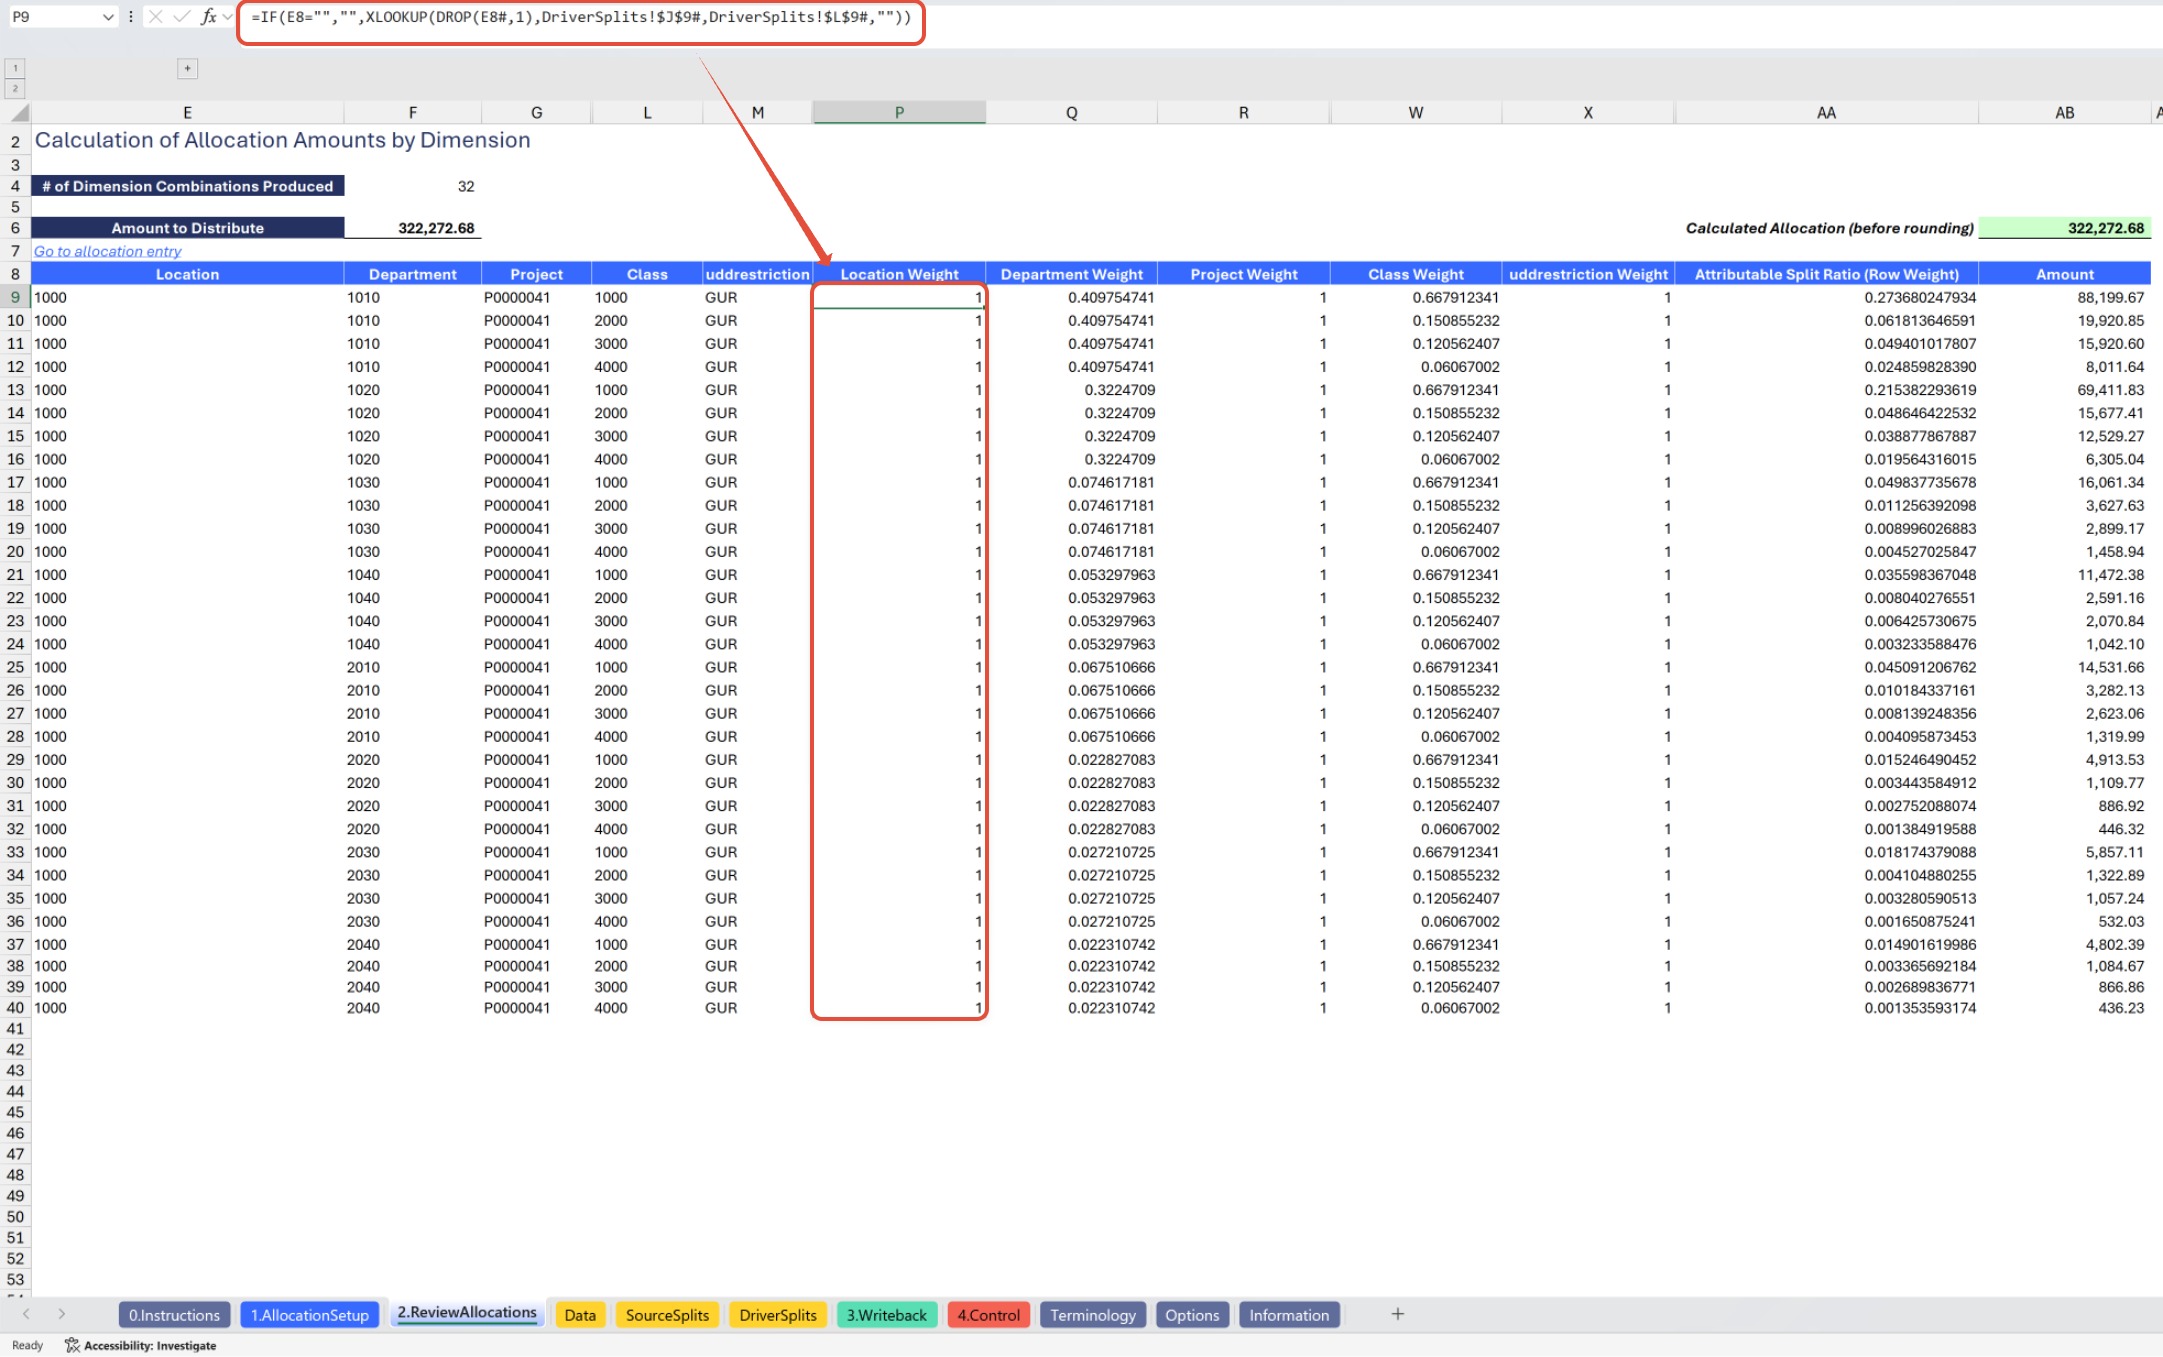Expand the dropdown next to fx
The width and height of the screenshot is (2163, 1357).
pos(228,16)
